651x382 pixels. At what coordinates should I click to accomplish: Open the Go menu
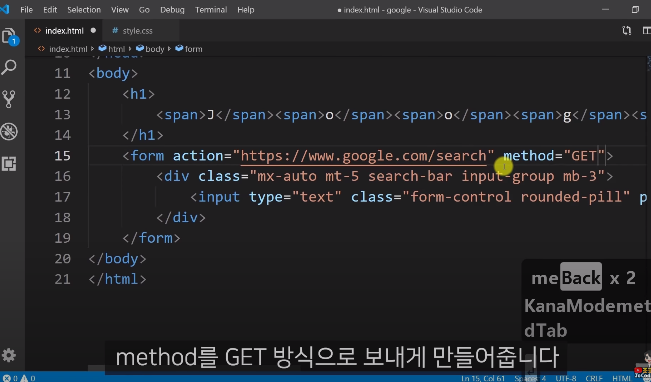(144, 10)
